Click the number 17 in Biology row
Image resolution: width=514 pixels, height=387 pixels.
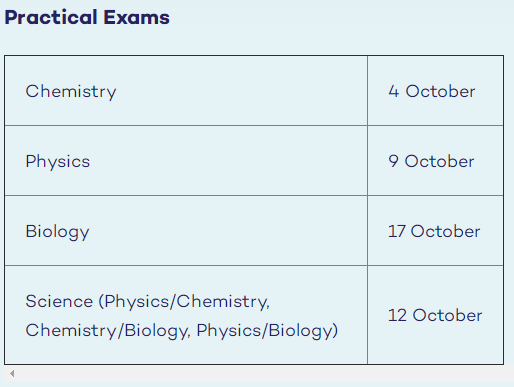tap(396, 231)
